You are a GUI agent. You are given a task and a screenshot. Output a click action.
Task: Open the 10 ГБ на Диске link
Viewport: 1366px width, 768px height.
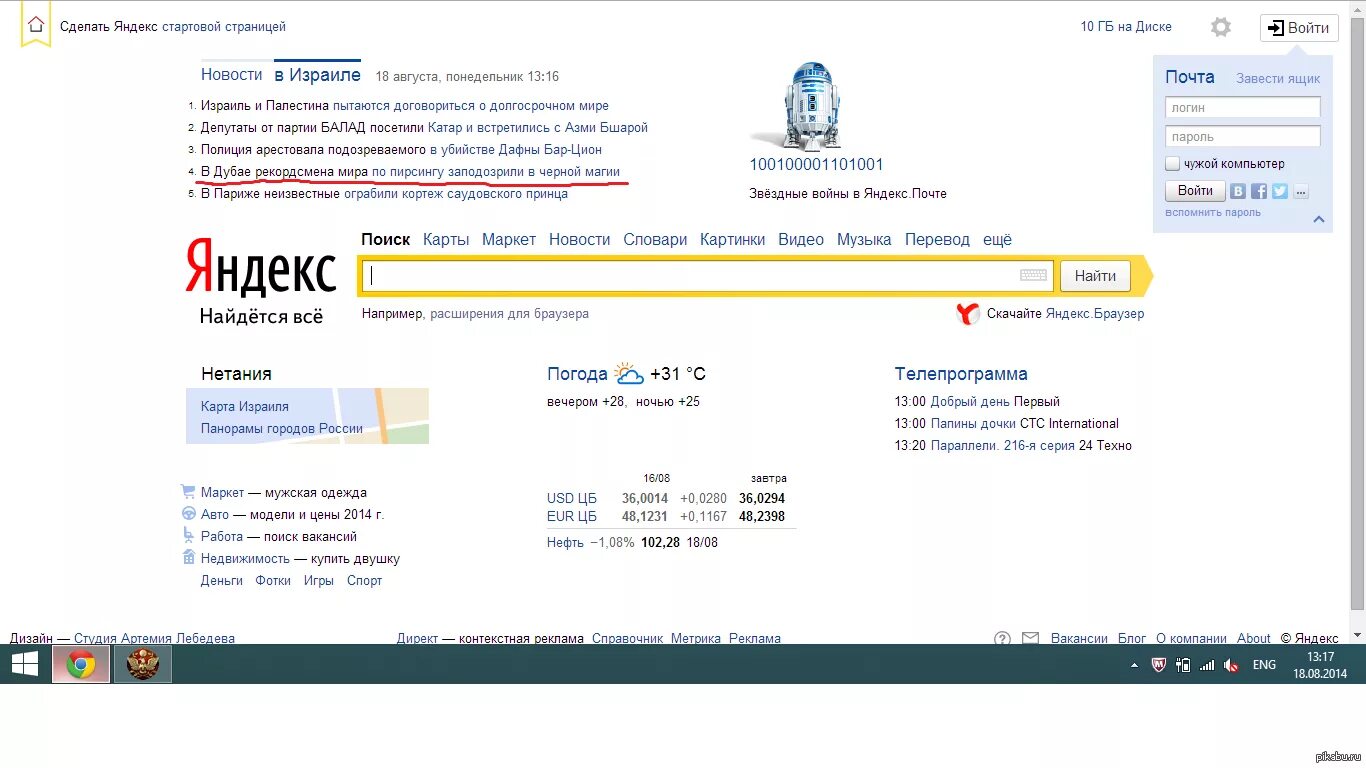click(1126, 27)
